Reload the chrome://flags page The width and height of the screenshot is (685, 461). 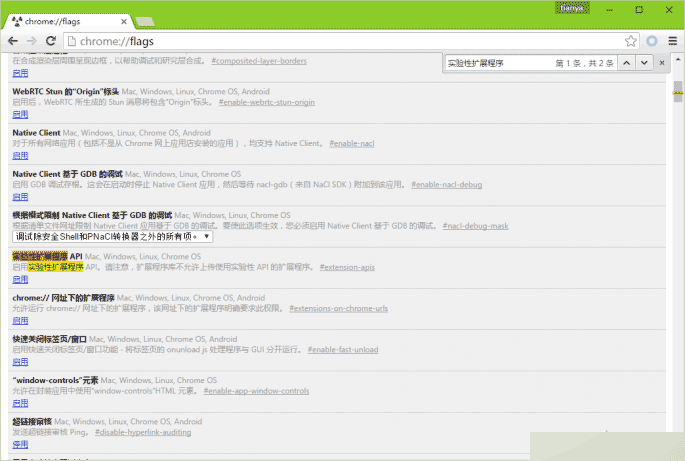pos(51,41)
